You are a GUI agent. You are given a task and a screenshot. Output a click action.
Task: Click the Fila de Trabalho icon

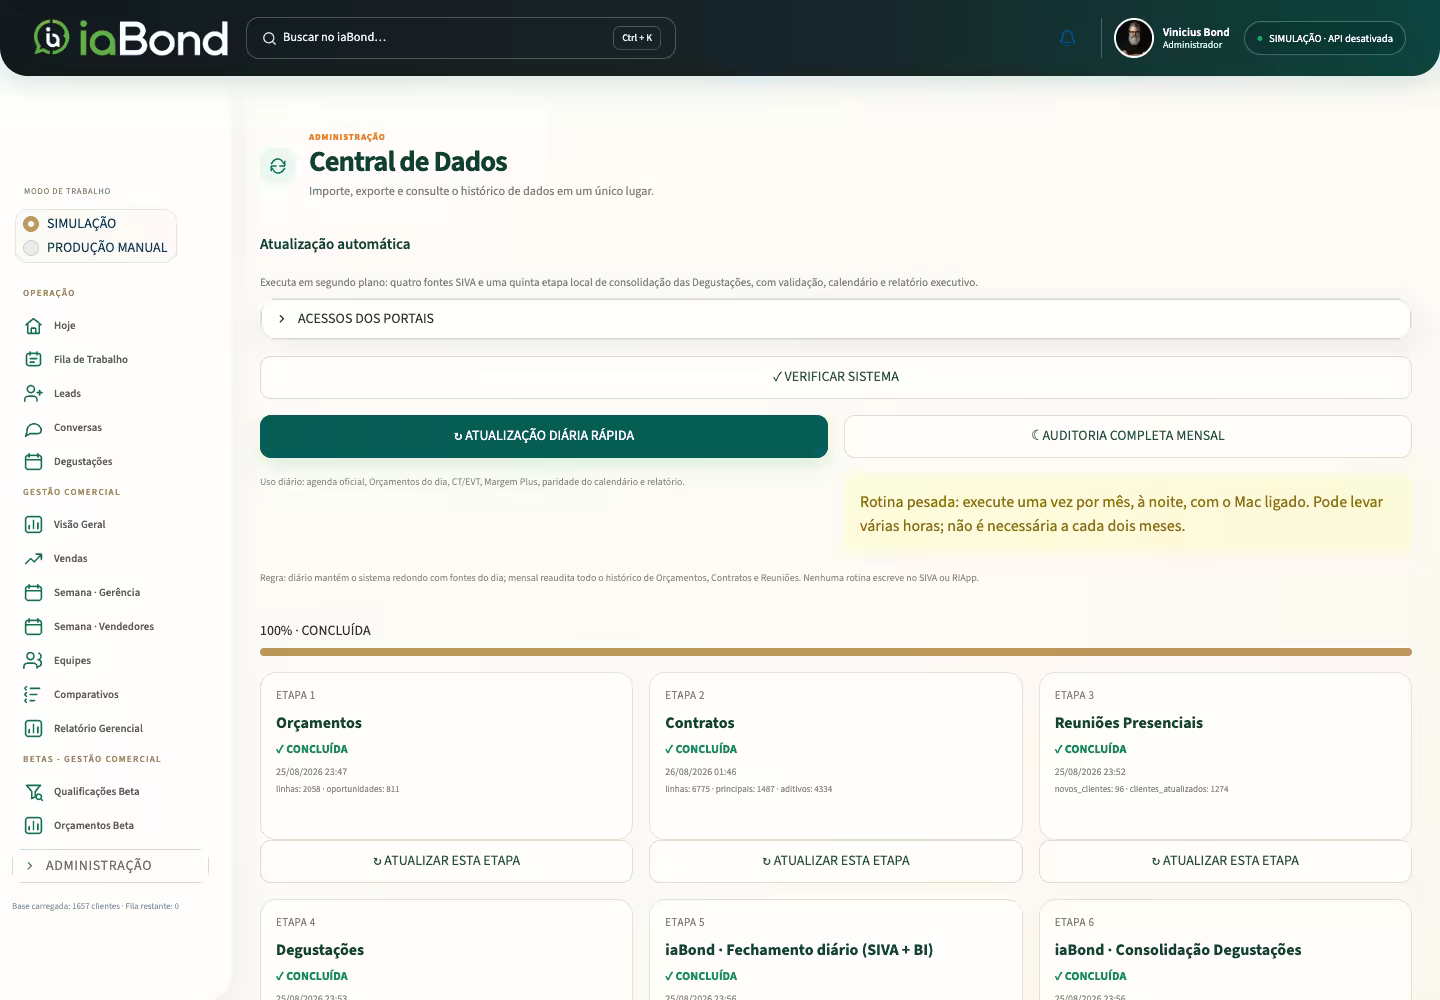(x=33, y=359)
